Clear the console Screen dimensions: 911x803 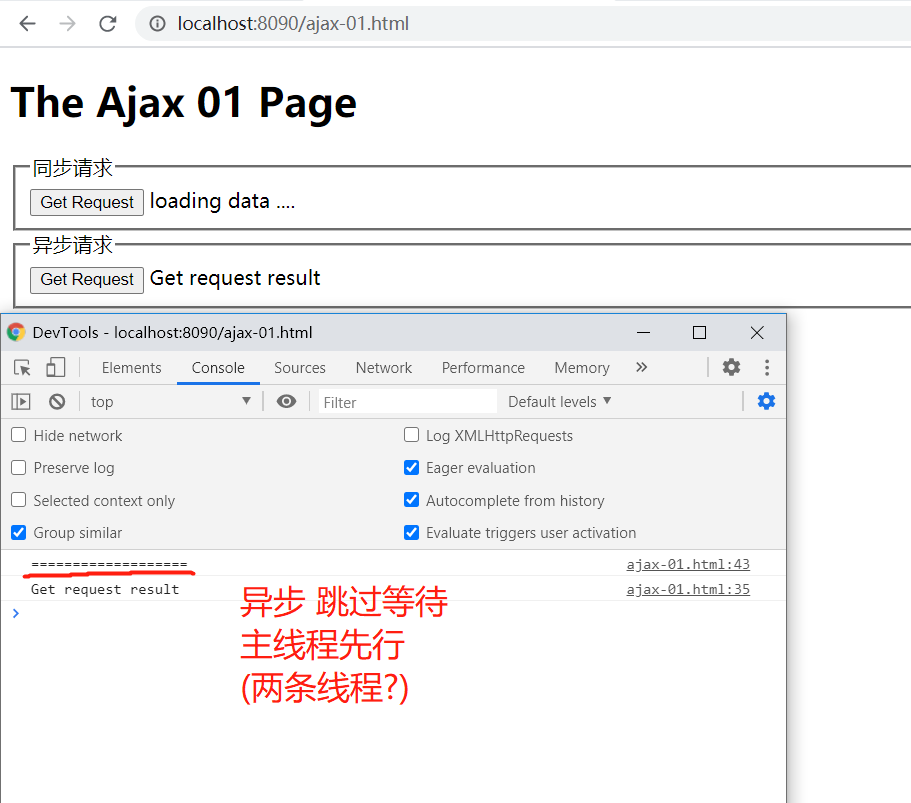tap(57, 402)
